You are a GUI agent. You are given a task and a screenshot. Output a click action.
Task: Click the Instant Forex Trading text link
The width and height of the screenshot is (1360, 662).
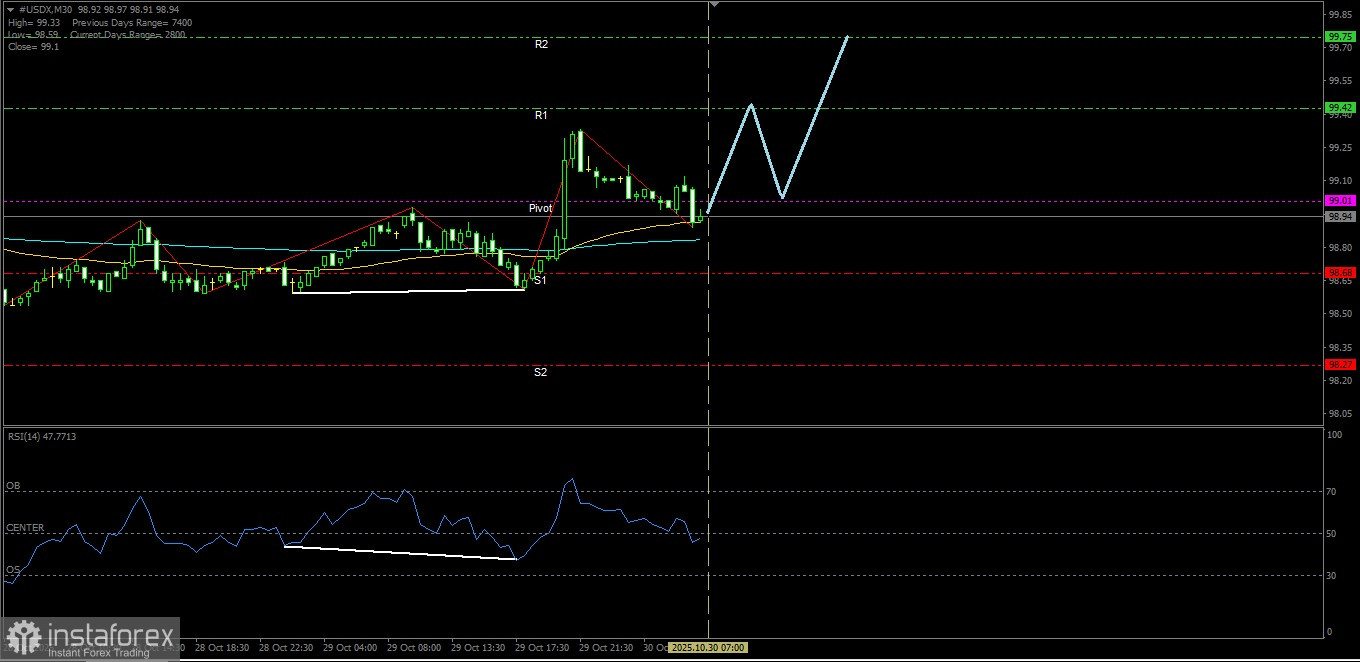click(x=97, y=651)
